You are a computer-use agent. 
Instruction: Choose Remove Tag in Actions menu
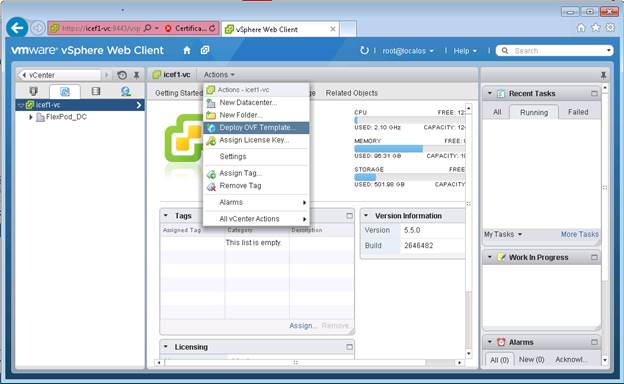pos(256,186)
